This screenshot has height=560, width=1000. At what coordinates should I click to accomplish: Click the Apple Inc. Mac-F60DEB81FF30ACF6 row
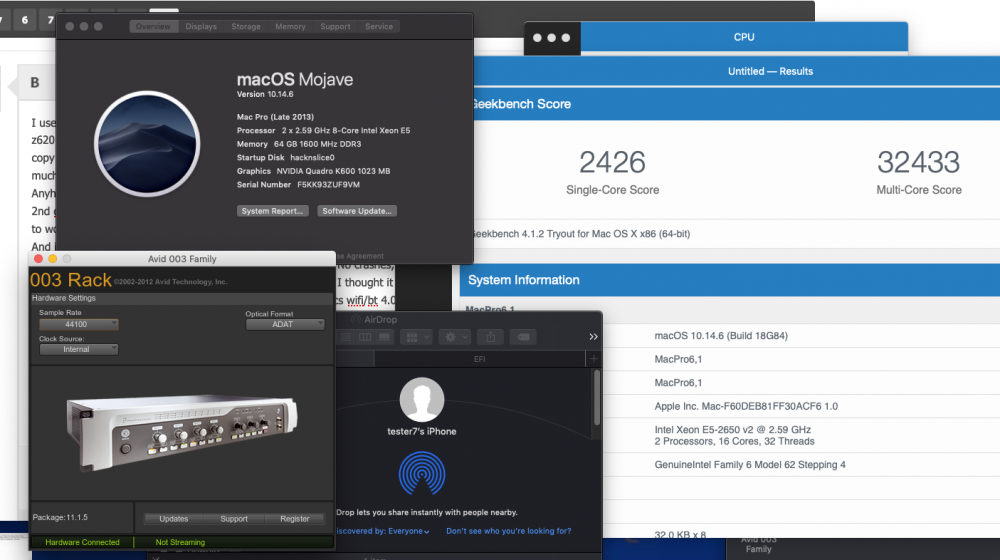pyautogui.click(x=746, y=406)
